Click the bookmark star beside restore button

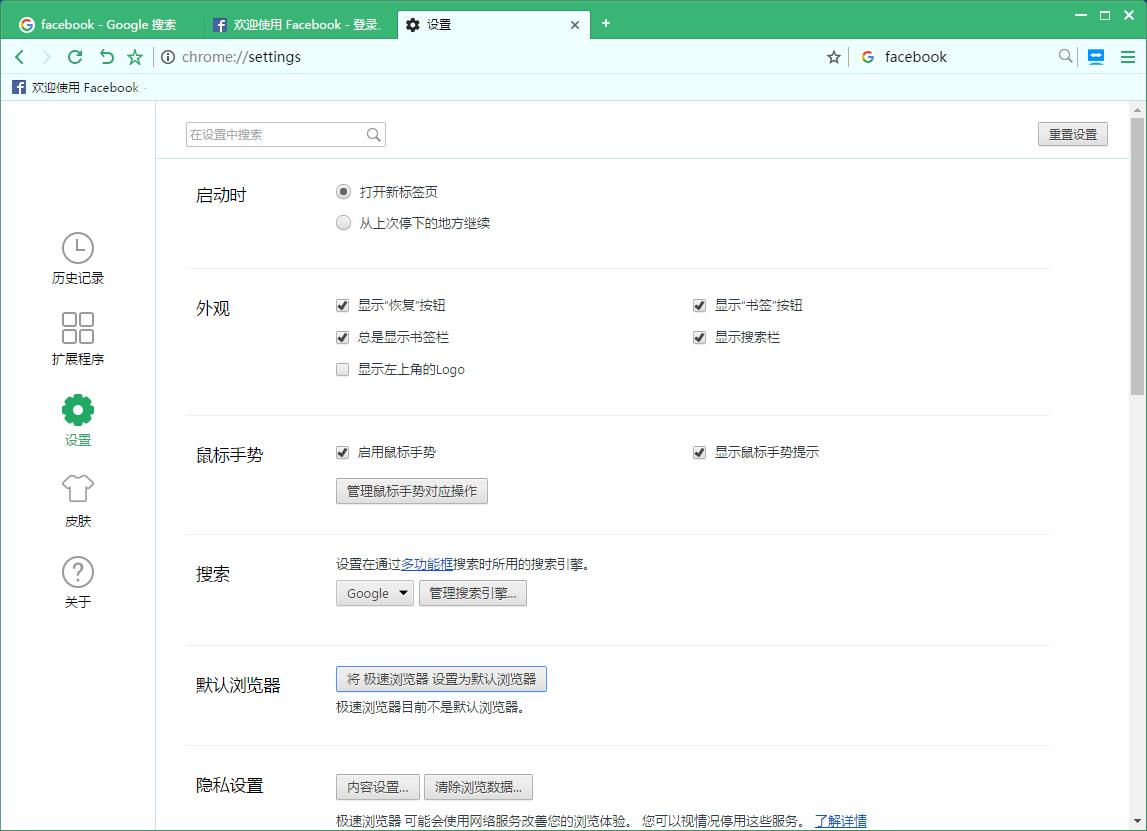point(135,57)
